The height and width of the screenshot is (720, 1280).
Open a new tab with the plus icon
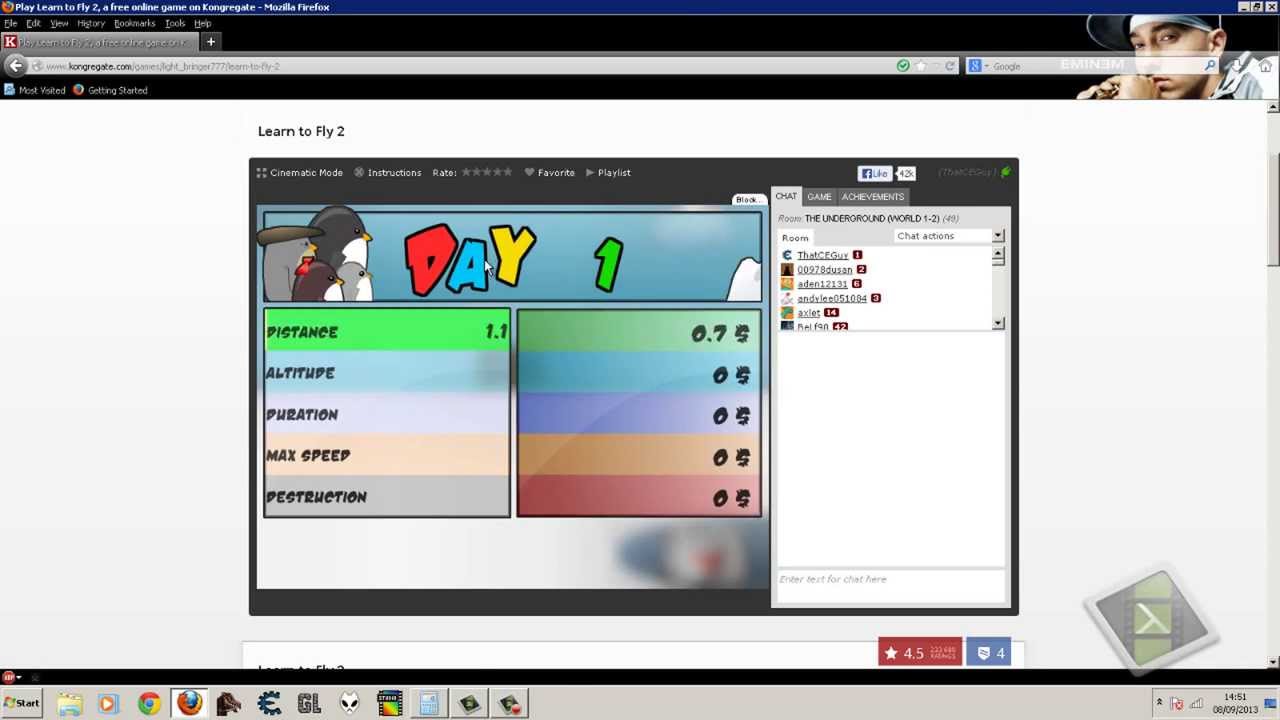click(211, 42)
